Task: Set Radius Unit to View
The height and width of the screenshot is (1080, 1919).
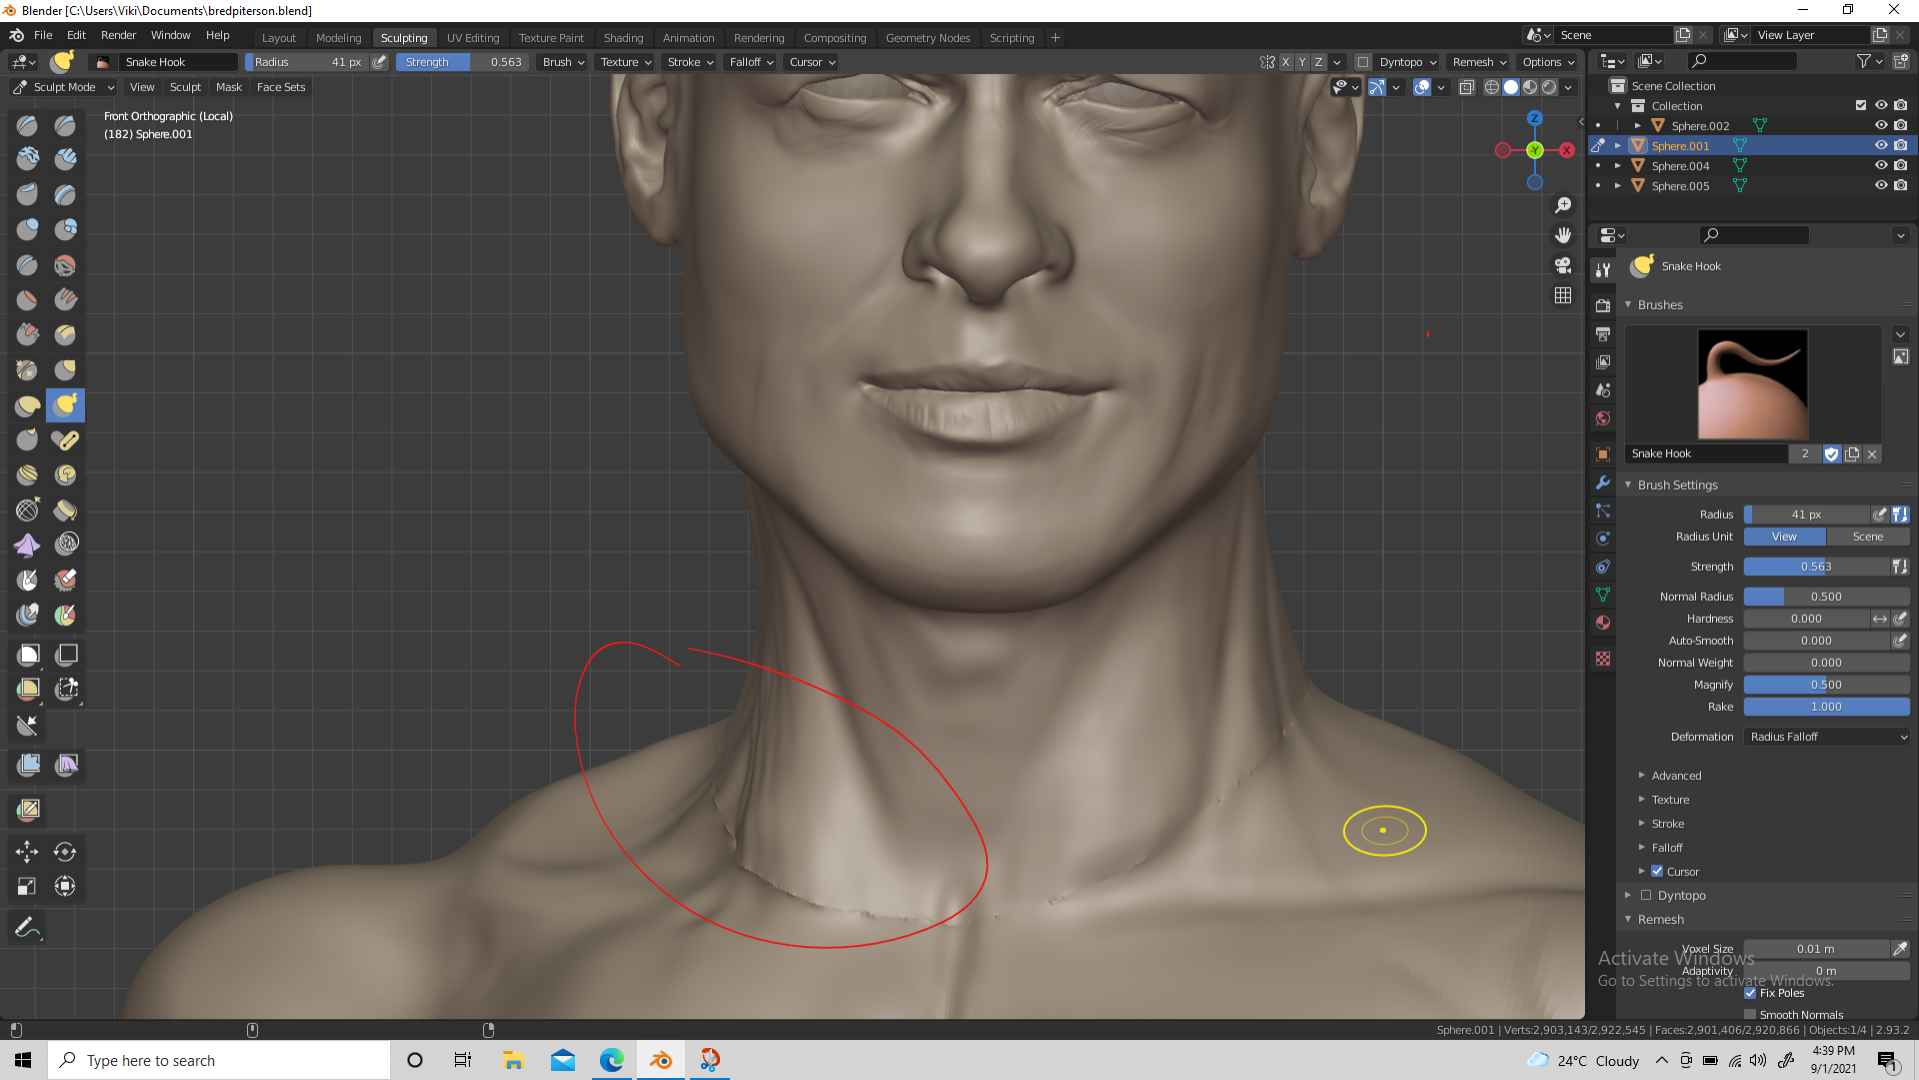Action: tap(1784, 537)
